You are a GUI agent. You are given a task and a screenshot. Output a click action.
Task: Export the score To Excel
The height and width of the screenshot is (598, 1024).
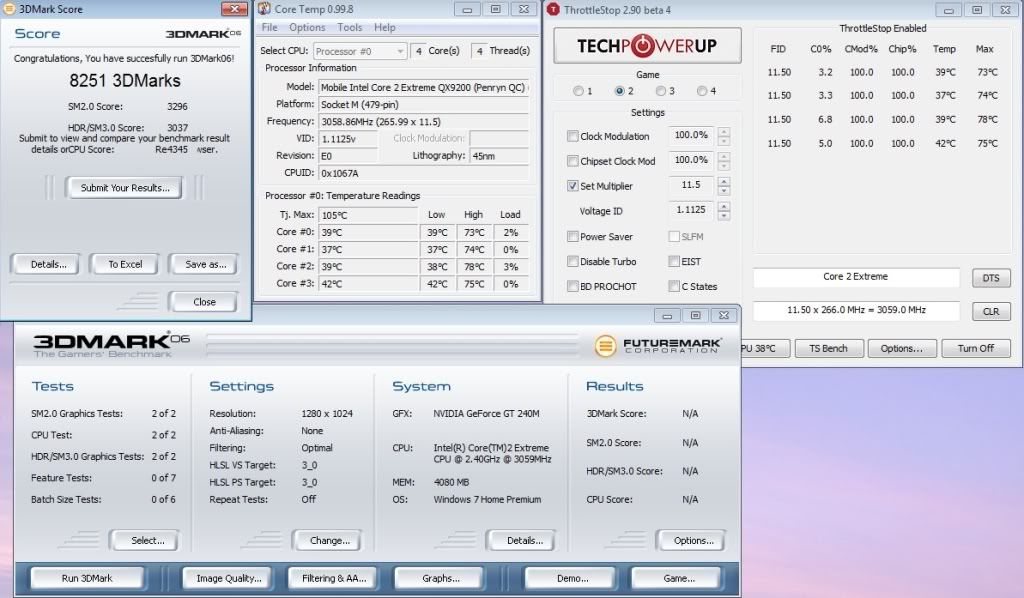125,264
